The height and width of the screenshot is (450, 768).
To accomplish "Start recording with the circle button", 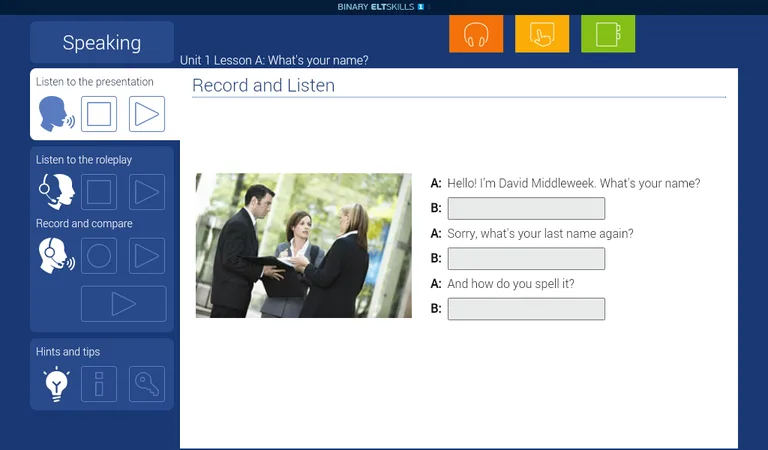I will pos(99,256).
